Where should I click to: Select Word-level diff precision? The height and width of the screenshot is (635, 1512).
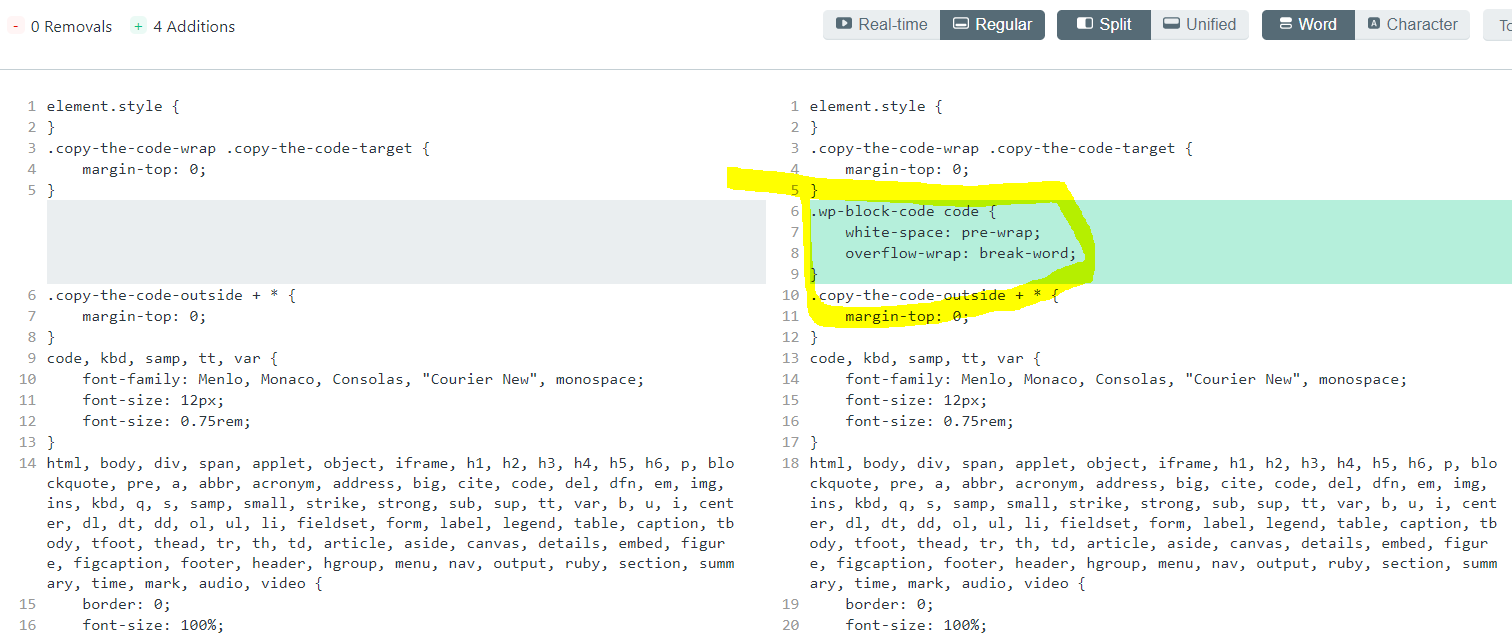tap(1308, 25)
